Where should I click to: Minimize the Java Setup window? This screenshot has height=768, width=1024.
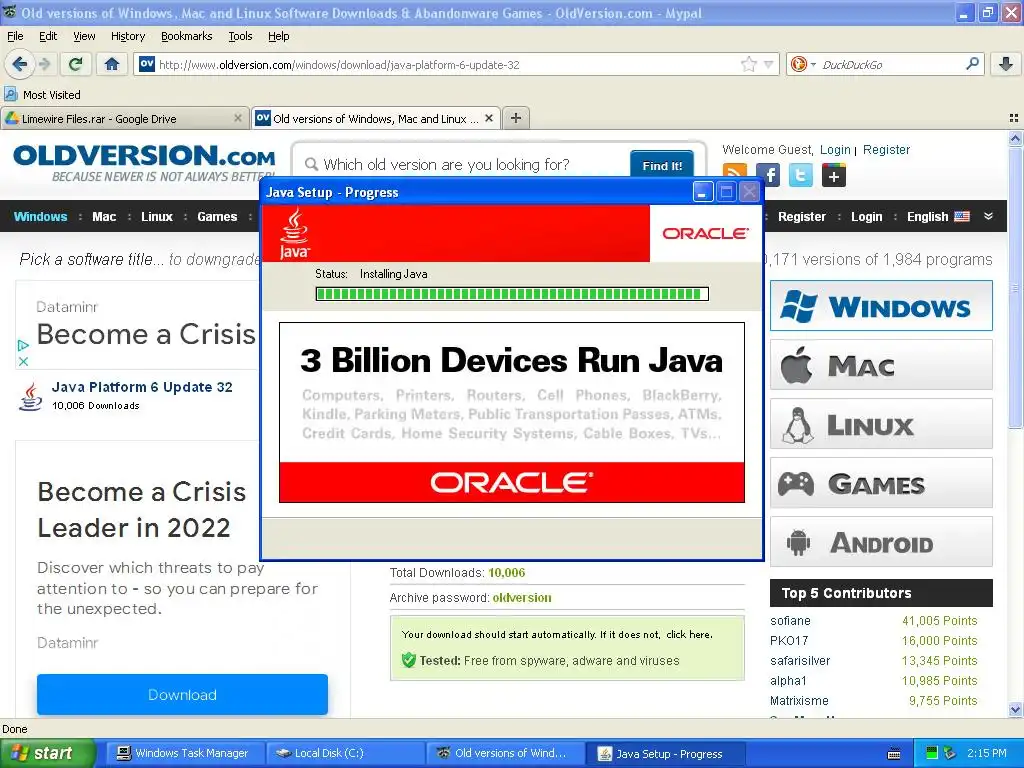coord(703,192)
